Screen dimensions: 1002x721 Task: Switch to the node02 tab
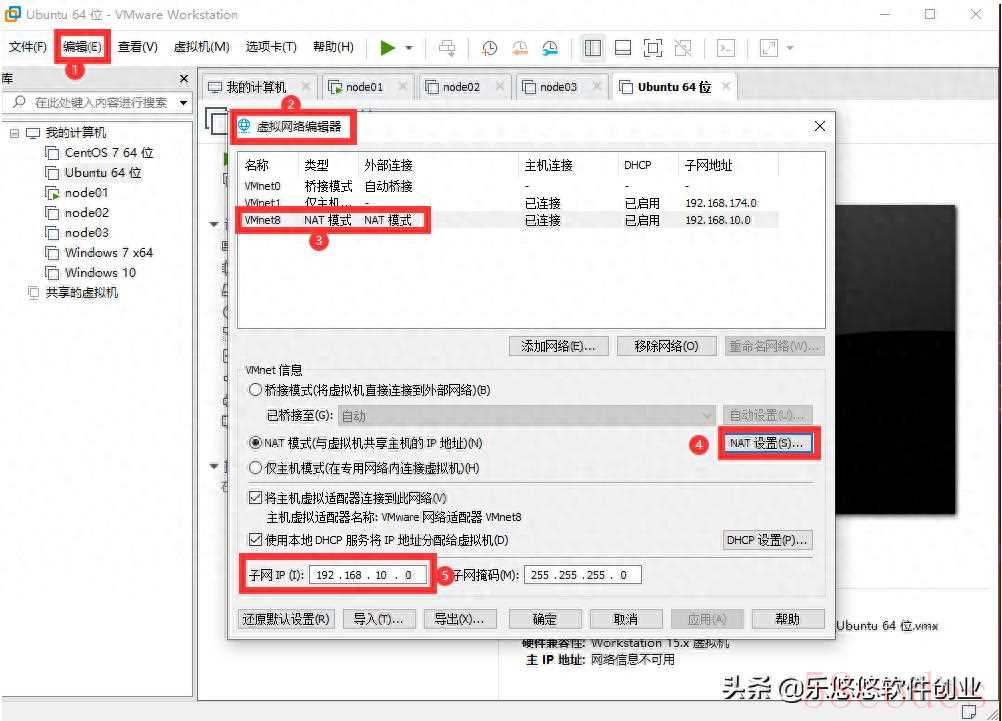click(460, 87)
